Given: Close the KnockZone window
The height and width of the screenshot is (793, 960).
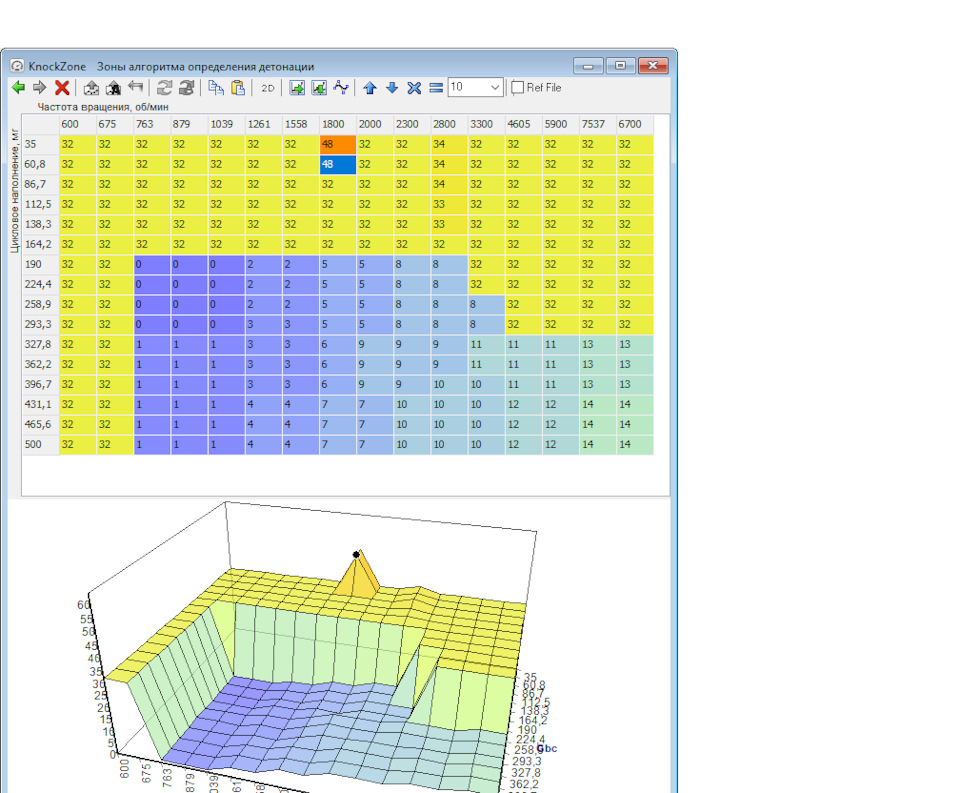Looking at the screenshot, I should (x=653, y=66).
